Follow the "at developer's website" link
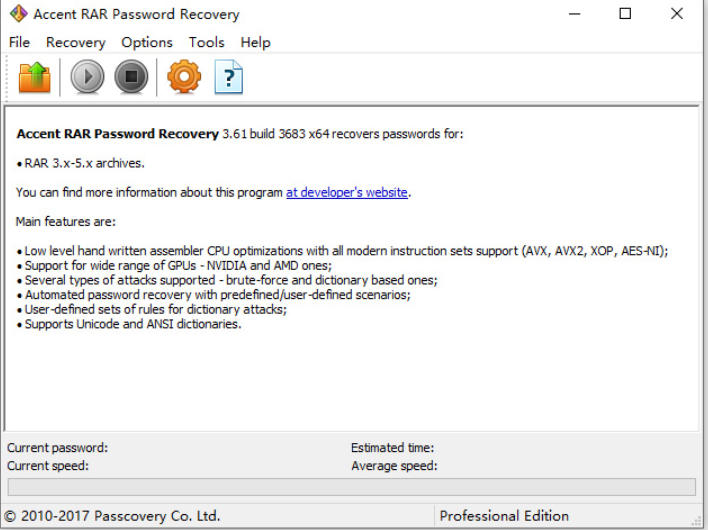The height and width of the screenshot is (530, 708). [x=347, y=192]
